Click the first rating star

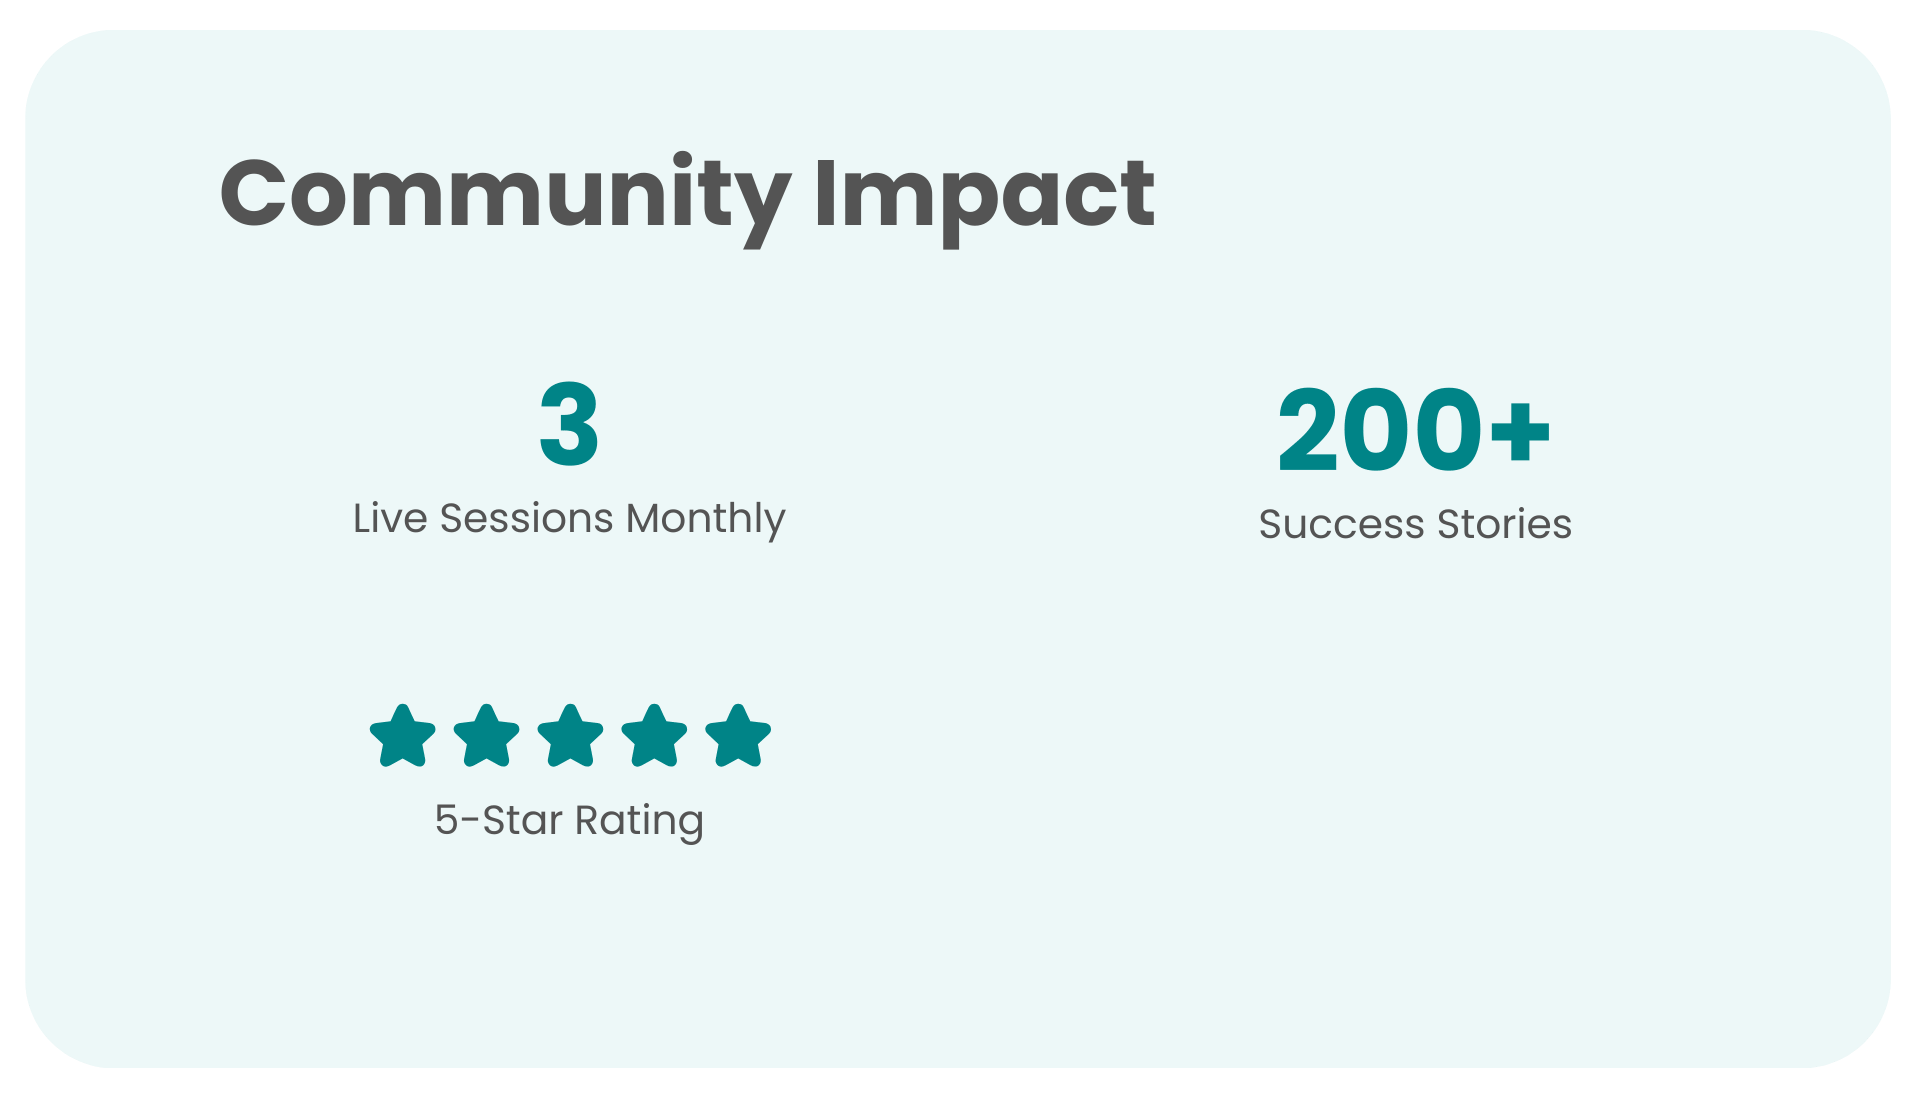click(x=403, y=736)
